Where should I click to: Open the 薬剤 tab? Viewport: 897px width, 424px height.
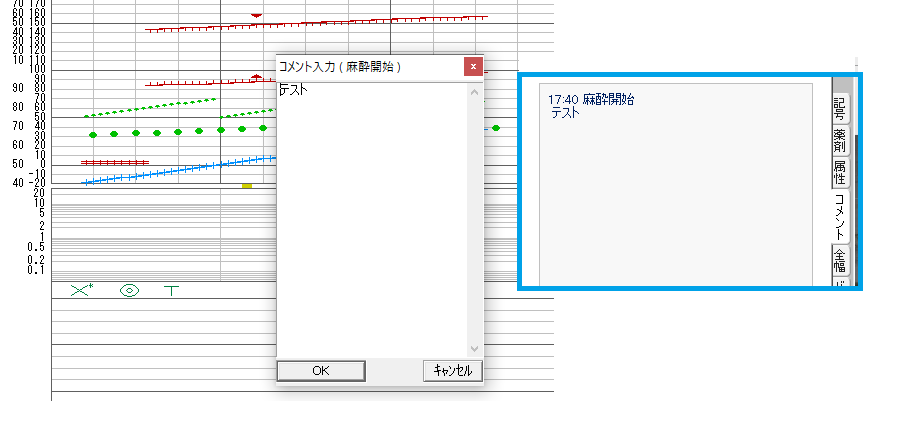pos(840,141)
